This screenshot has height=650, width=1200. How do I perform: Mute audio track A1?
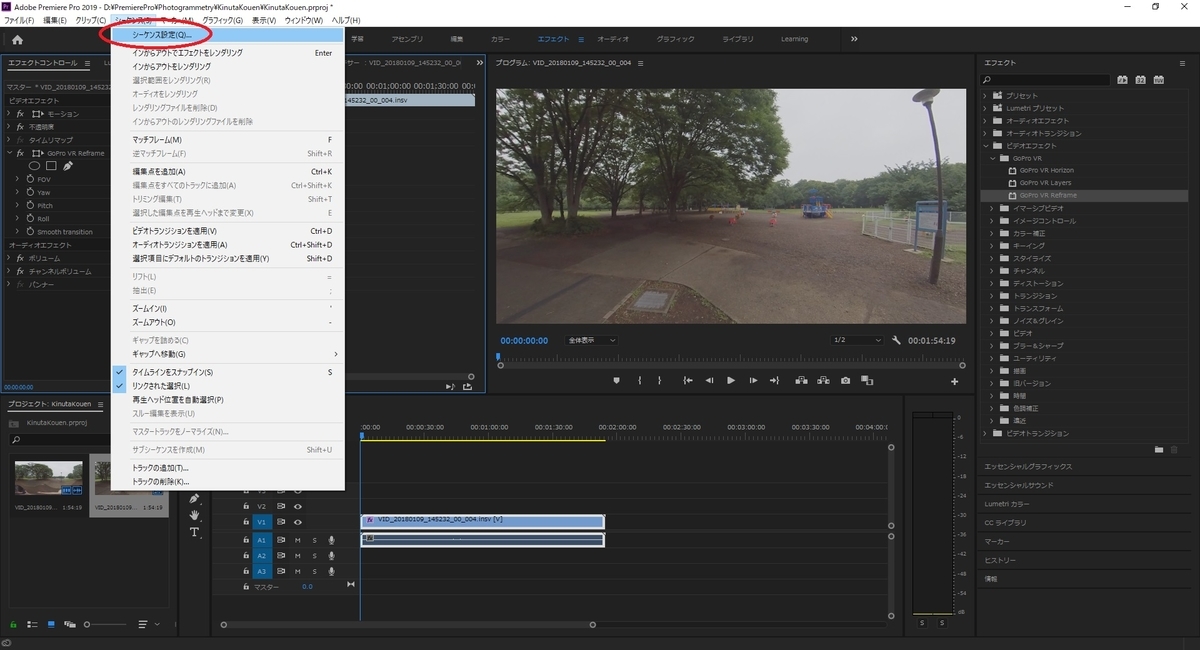click(297, 540)
